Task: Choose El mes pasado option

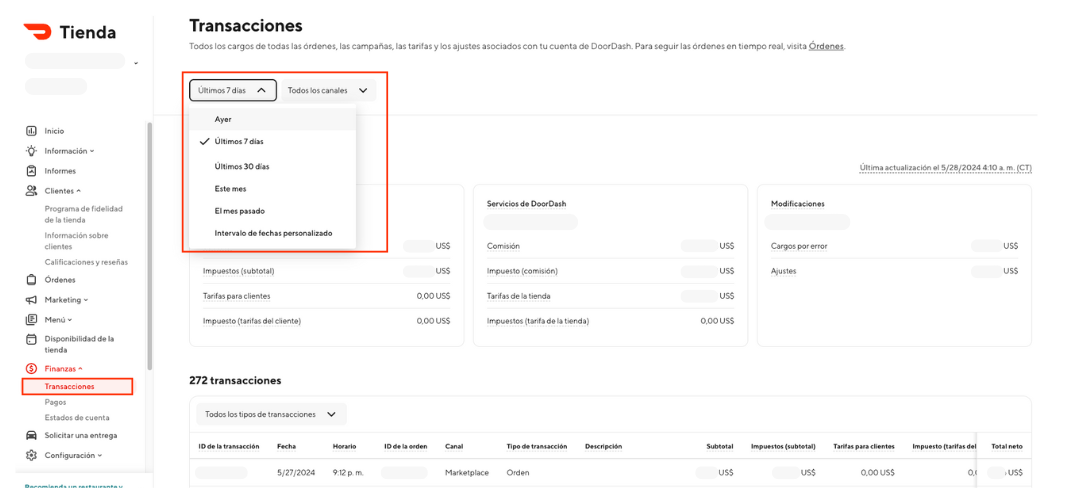Action: (273, 211)
